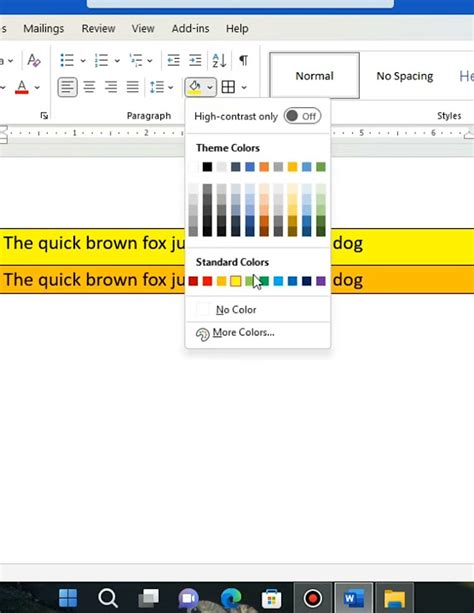
Task: Click the Line and Paragraph Spacing icon
Action: click(x=157, y=87)
